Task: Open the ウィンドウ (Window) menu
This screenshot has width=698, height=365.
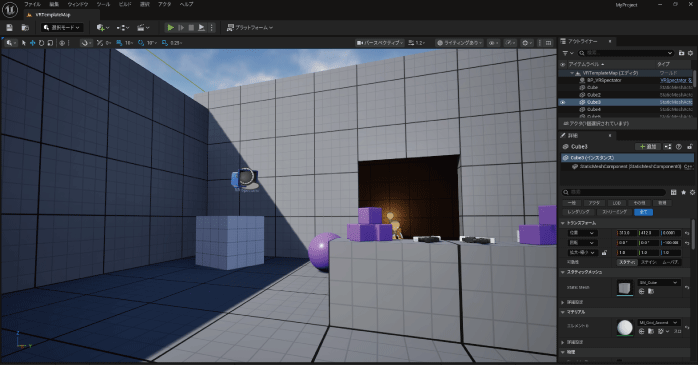Action: tap(78, 4)
